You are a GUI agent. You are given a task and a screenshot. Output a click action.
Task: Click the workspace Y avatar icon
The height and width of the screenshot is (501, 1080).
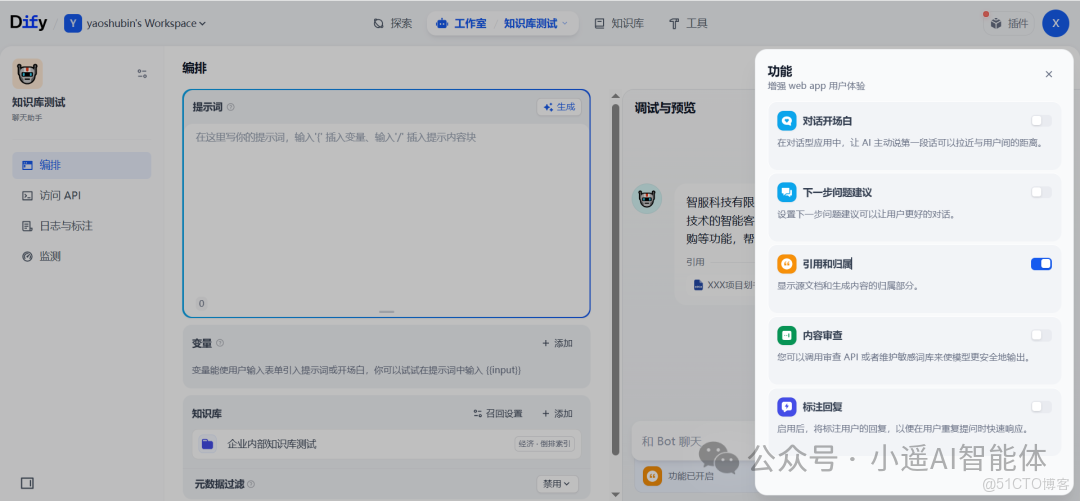click(73, 23)
